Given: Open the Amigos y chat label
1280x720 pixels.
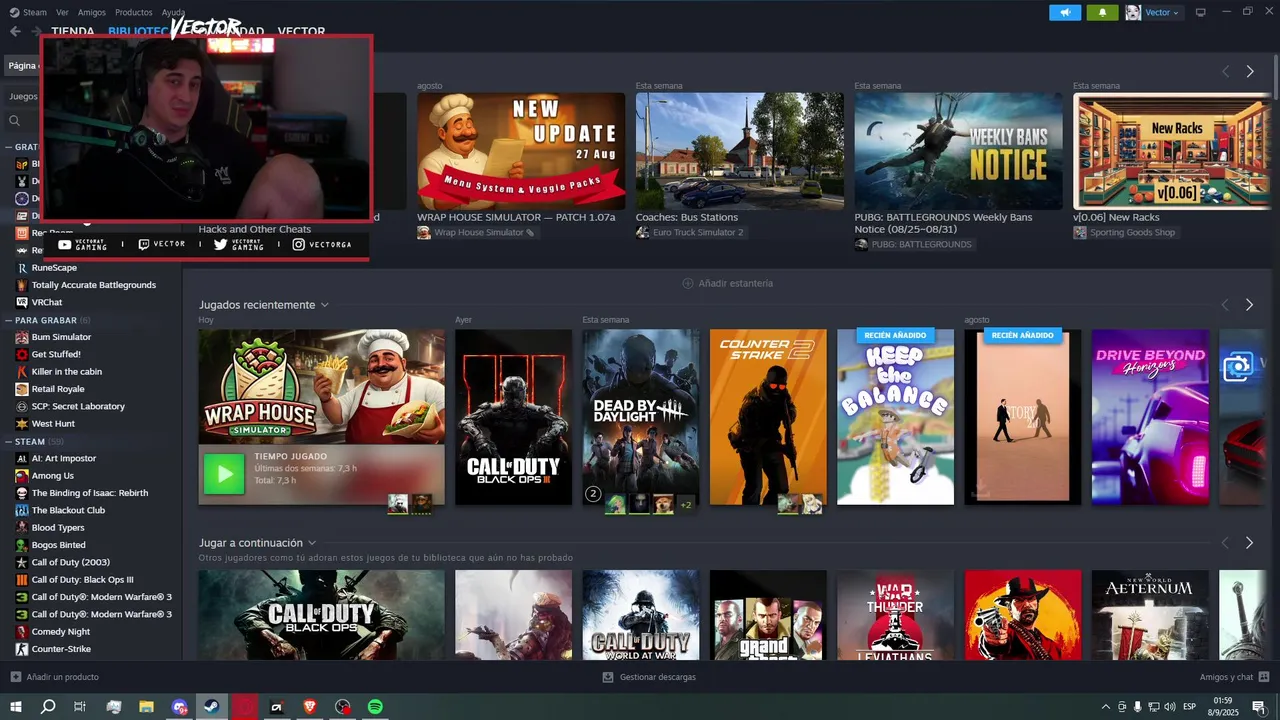Looking at the screenshot, I should pyautogui.click(x=1227, y=677).
